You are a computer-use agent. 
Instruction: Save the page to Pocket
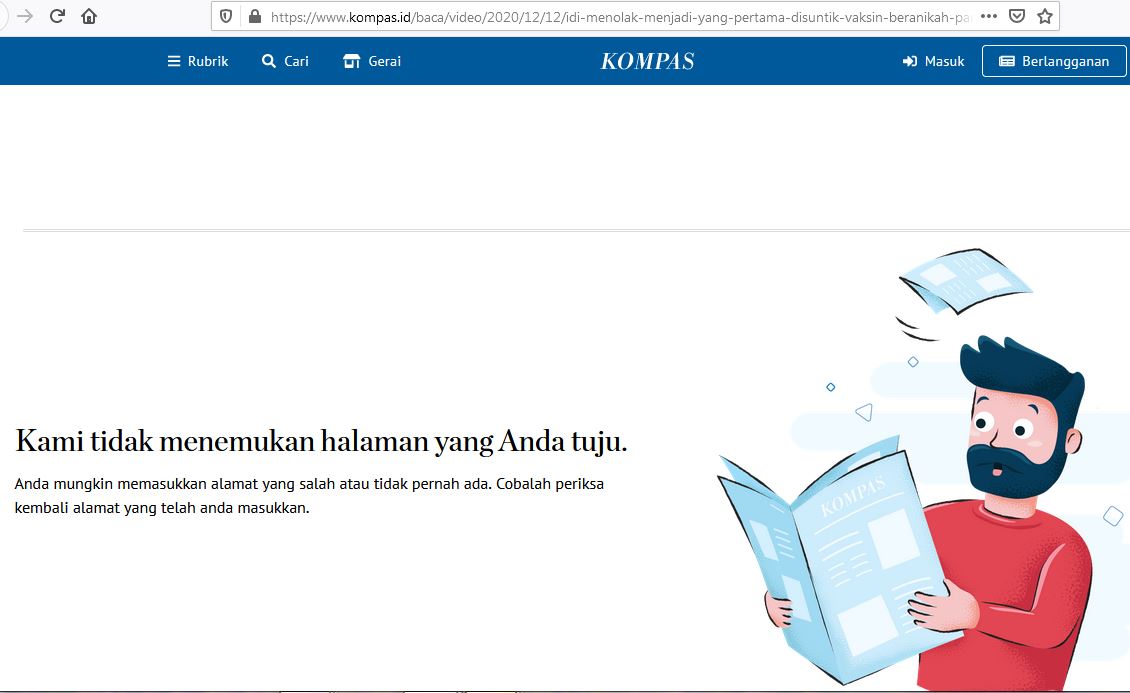tap(1016, 16)
